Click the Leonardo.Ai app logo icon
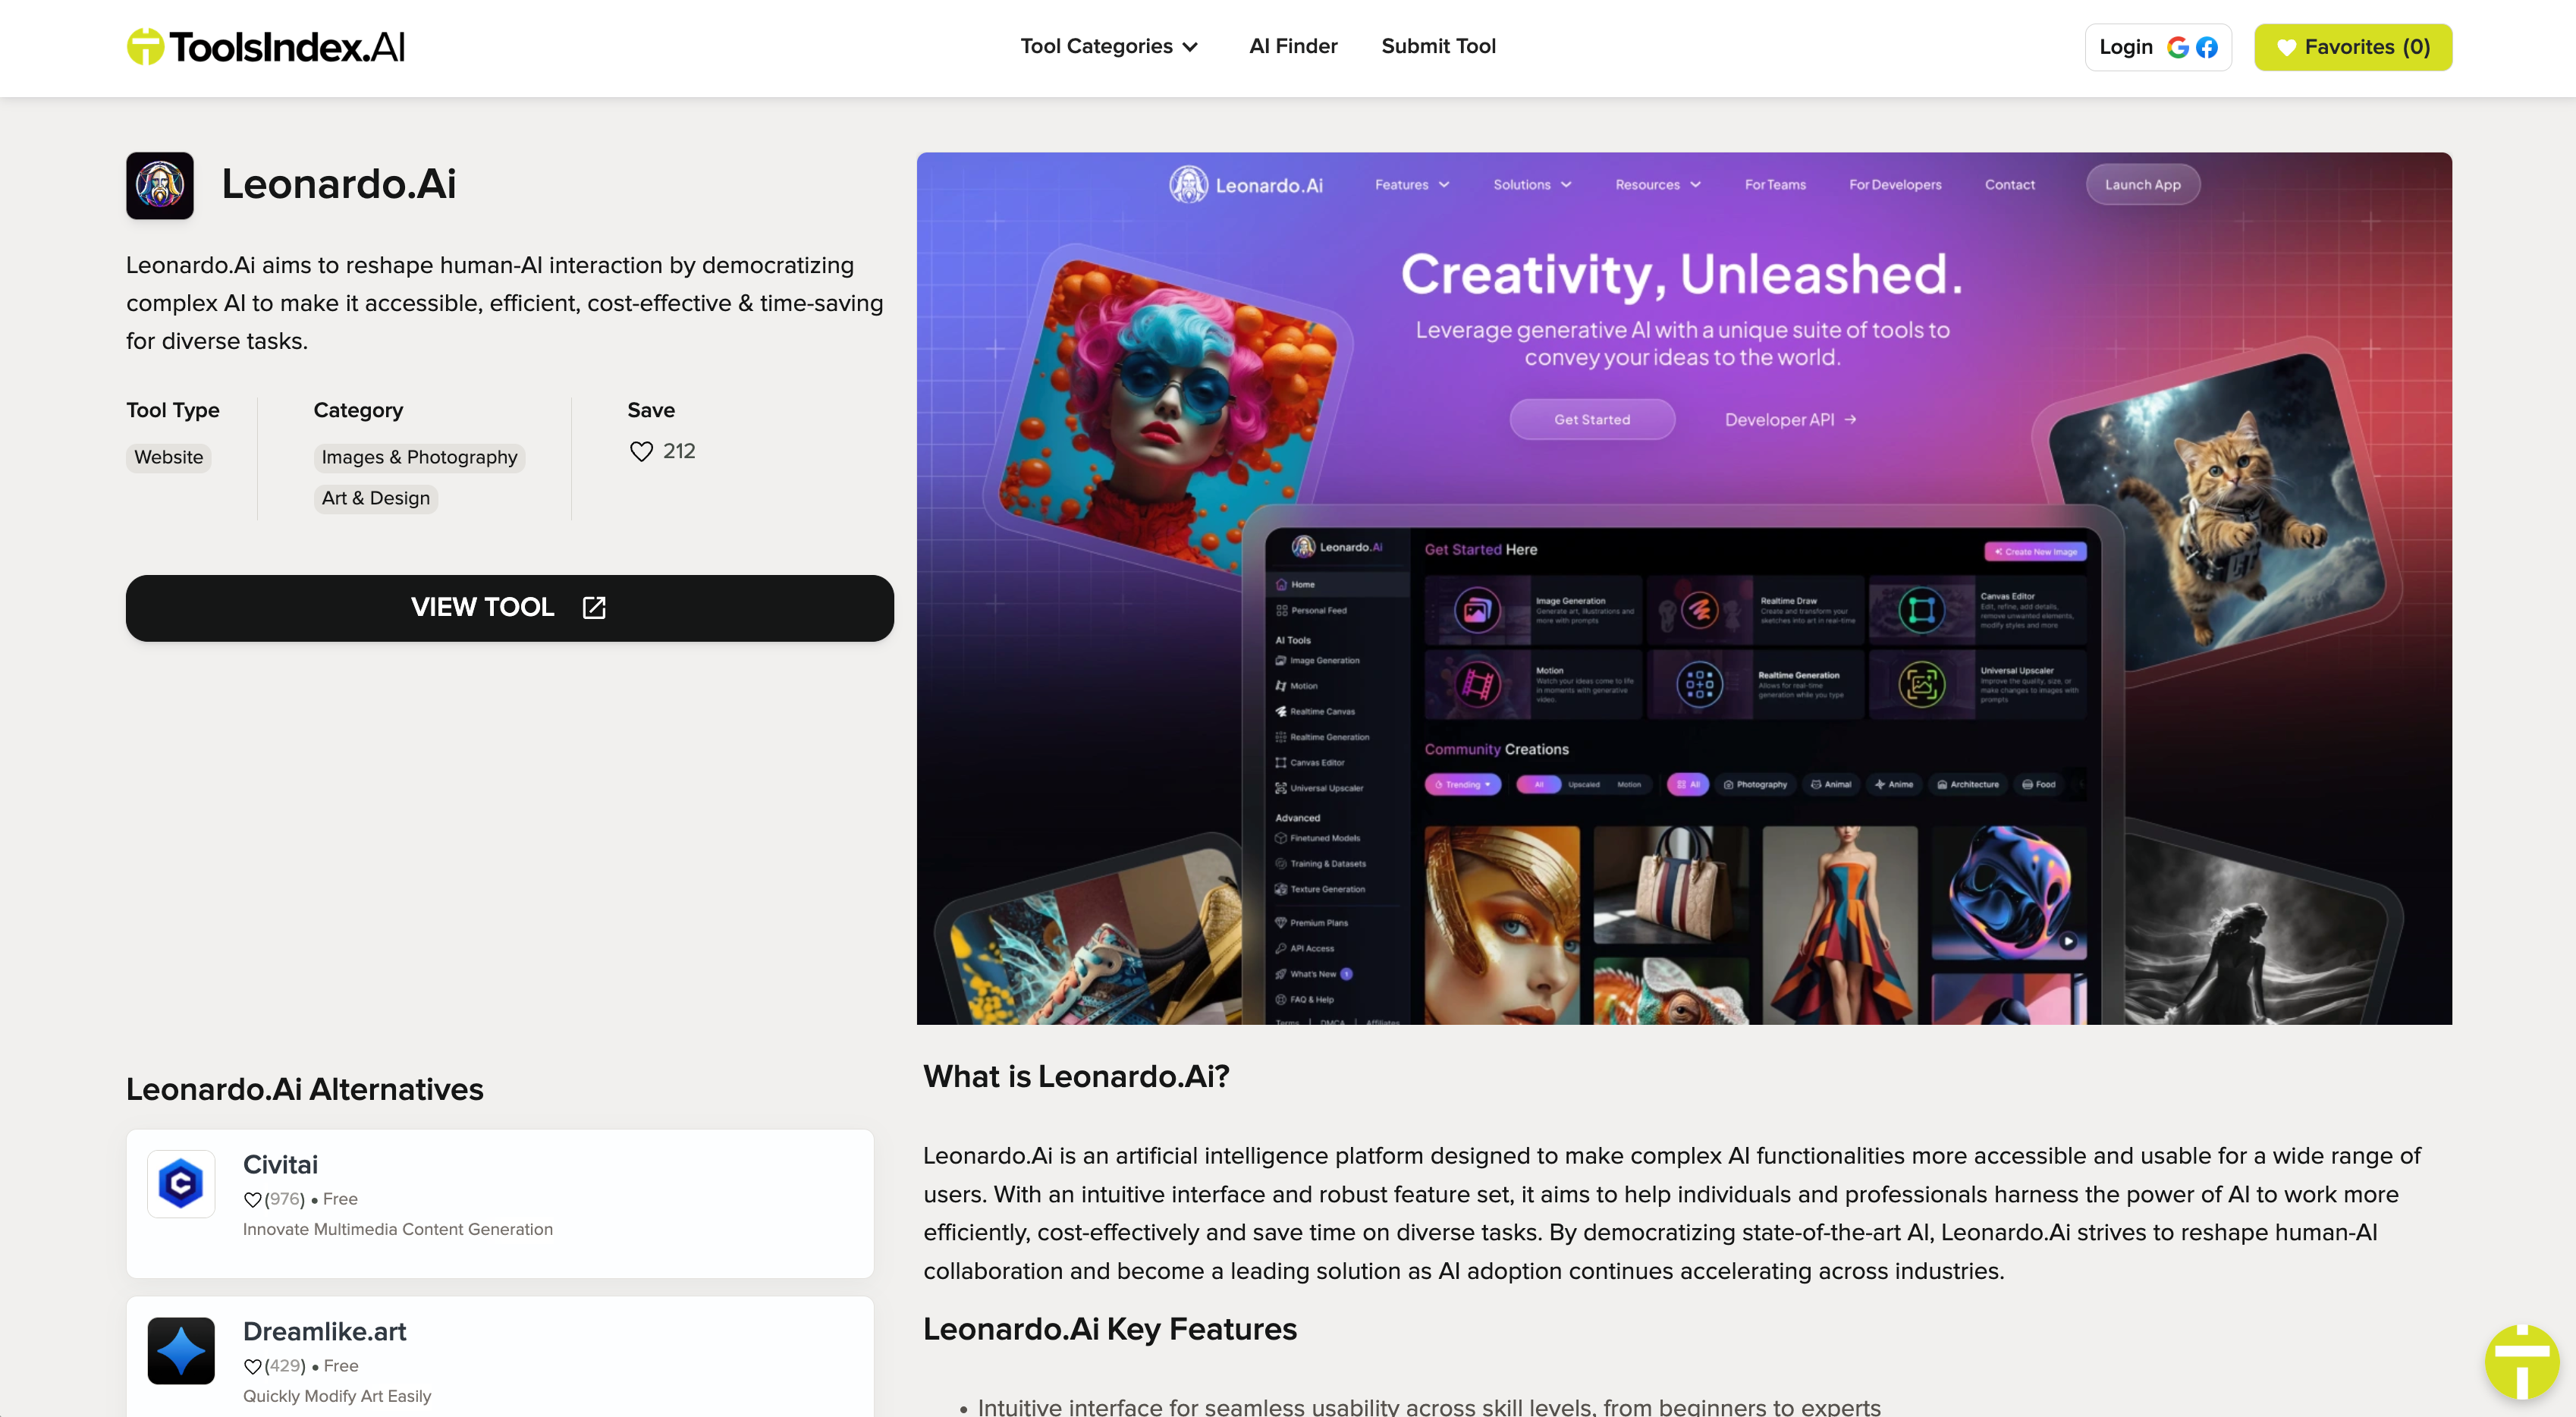Screen dimensions: 2576x1417 (160, 185)
